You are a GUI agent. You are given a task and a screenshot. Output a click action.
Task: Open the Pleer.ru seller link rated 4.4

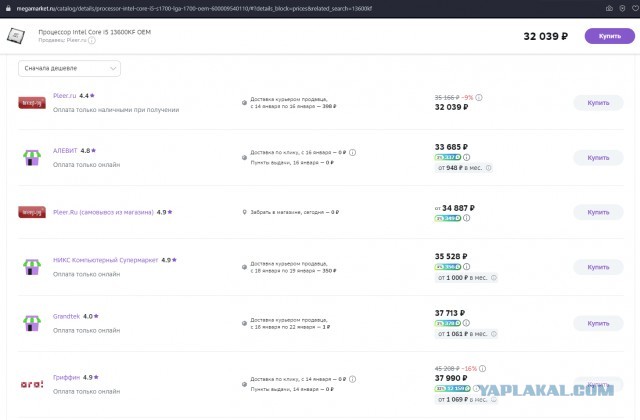[64, 96]
